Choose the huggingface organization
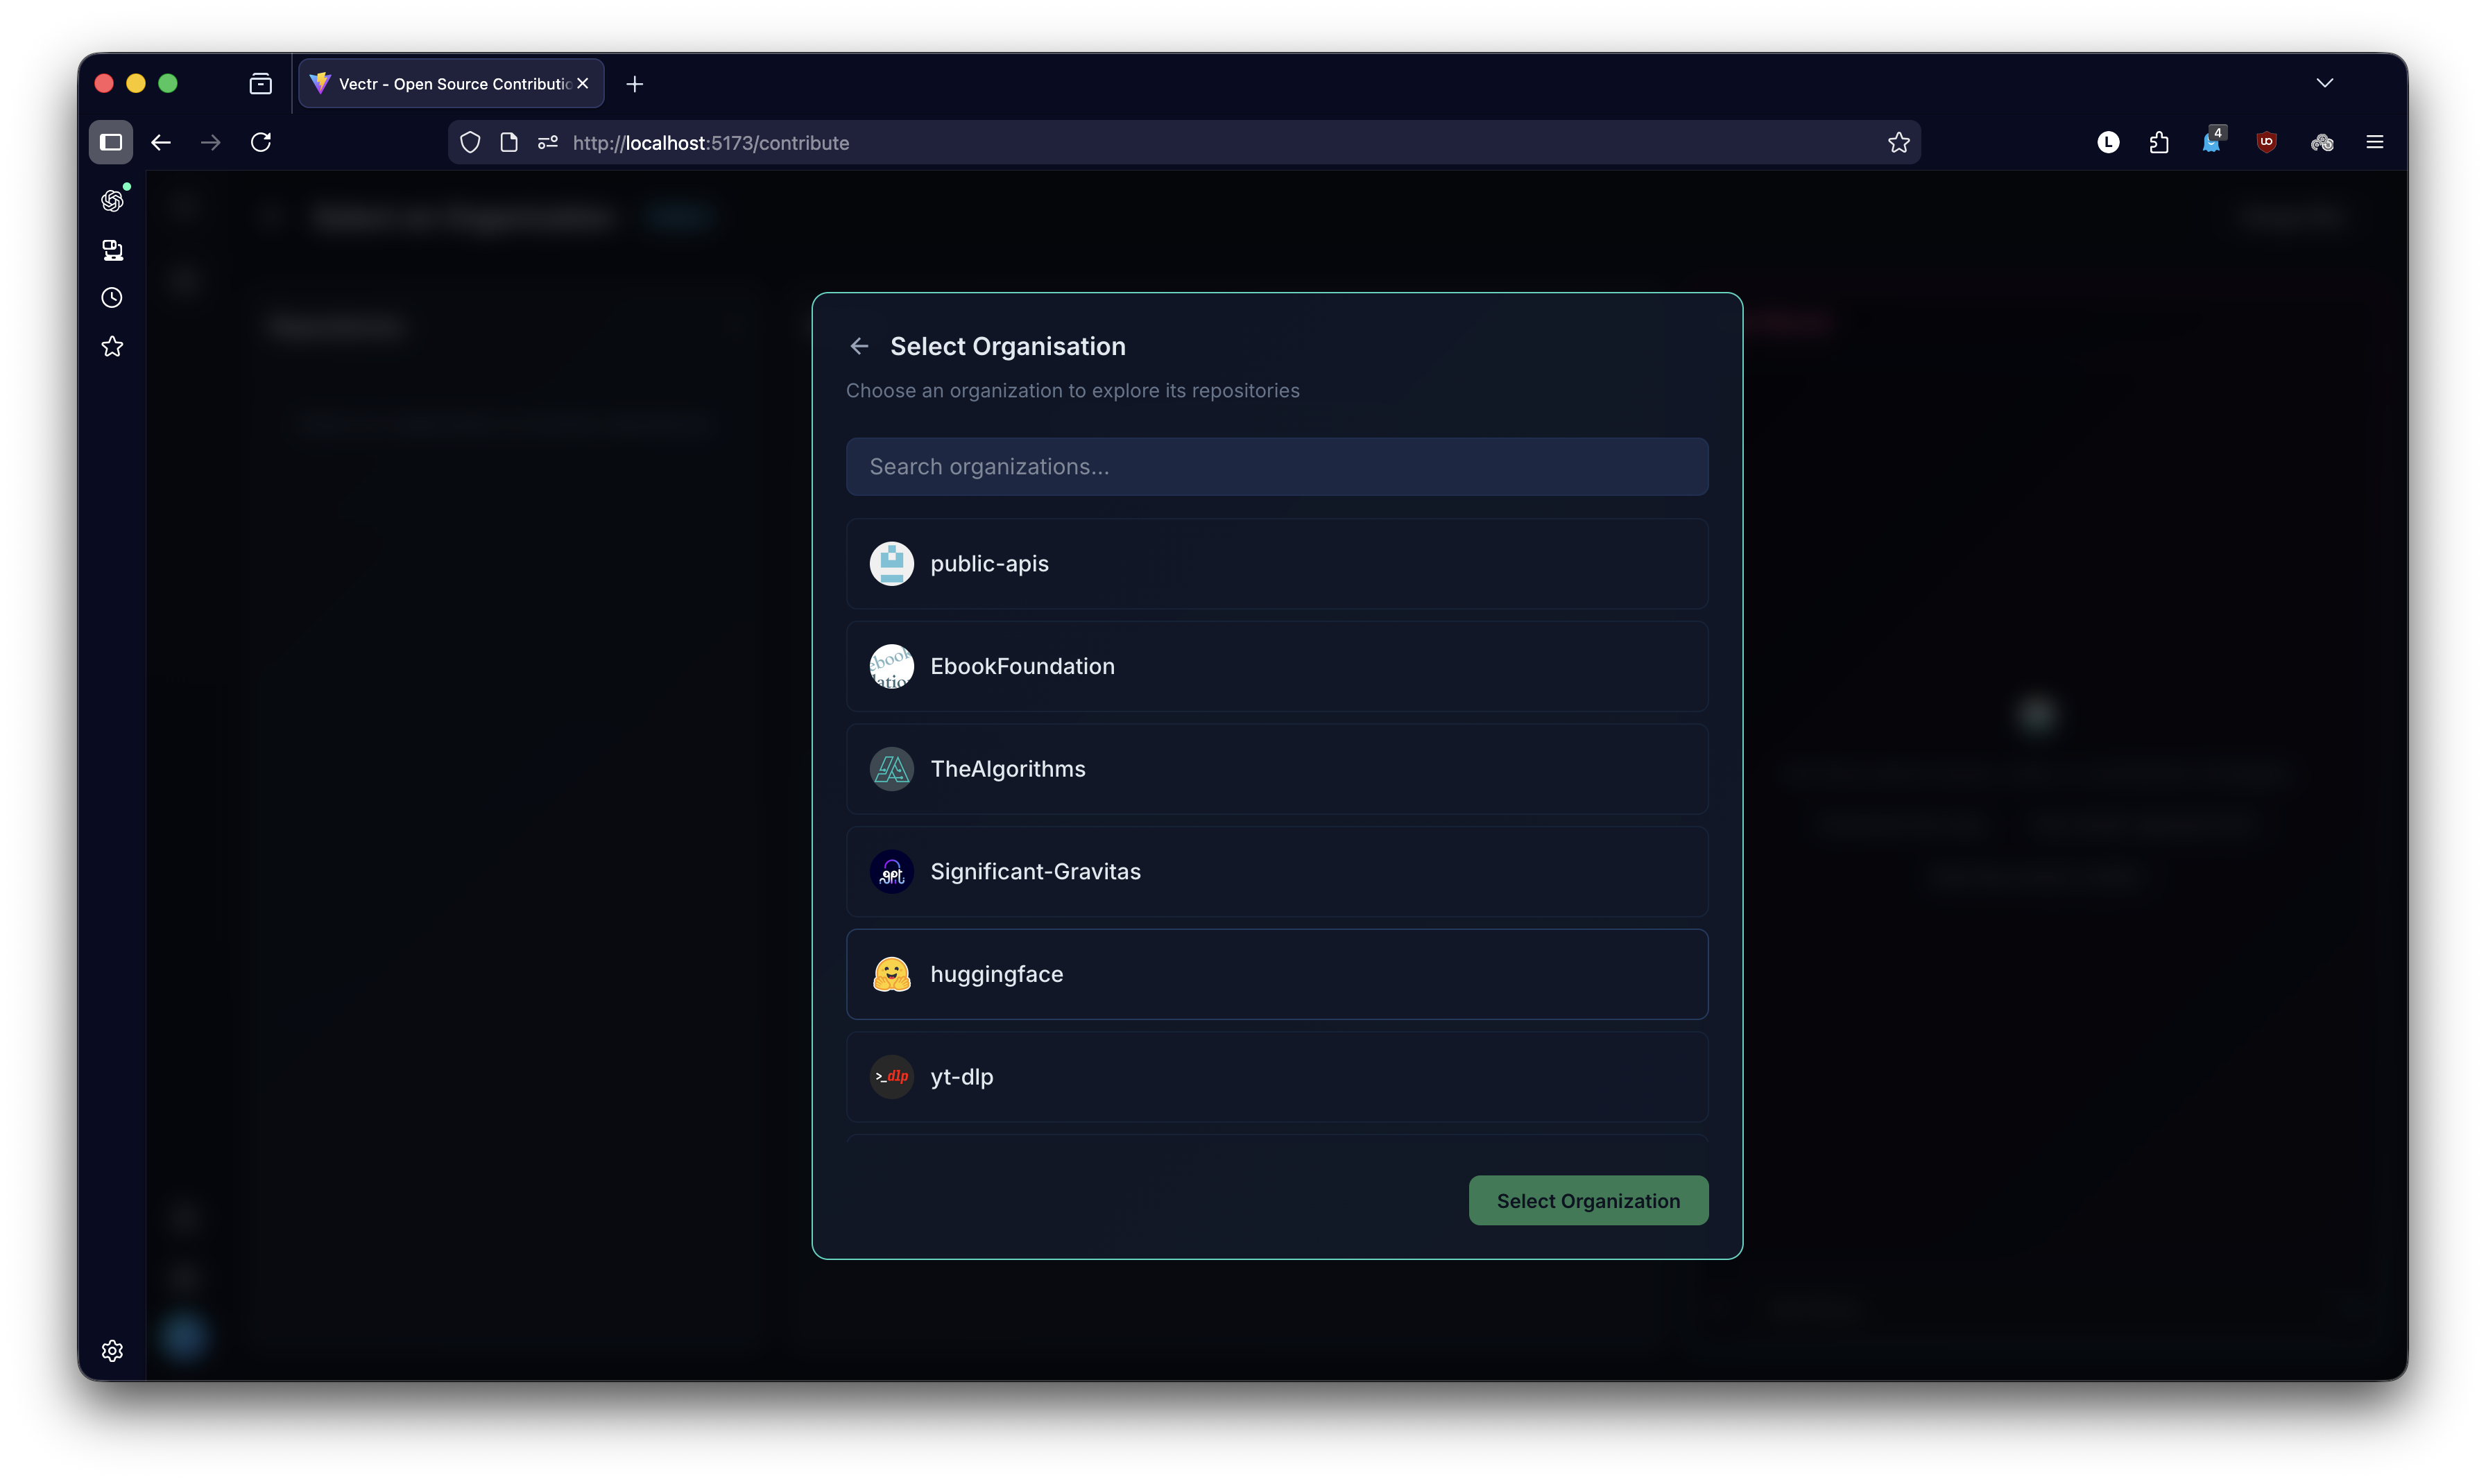The height and width of the screenshot is (1484, 2486). (x=1276, y=974)
